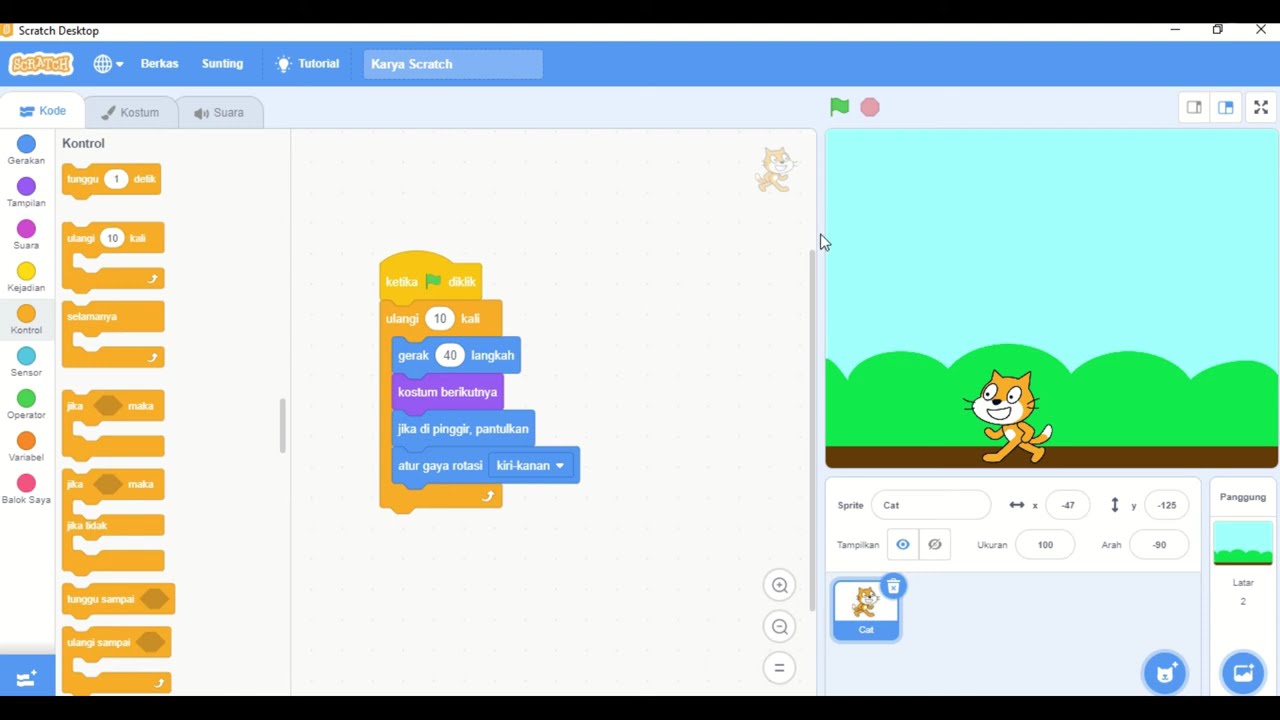Click the workspace vertical scrollbar
Screen dimensions: 1280x720
(811, 430)
